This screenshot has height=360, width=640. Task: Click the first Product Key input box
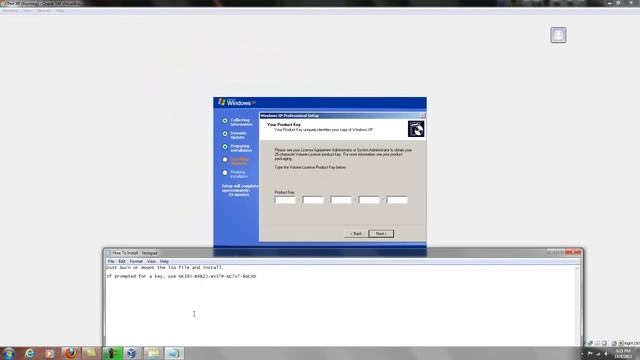285,200
